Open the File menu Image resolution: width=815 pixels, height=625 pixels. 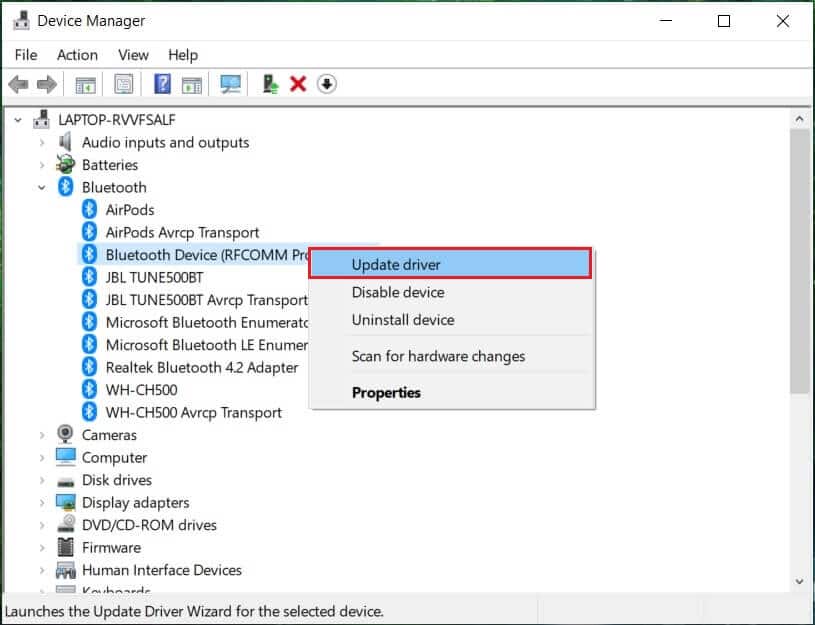(x=26, y=55)
